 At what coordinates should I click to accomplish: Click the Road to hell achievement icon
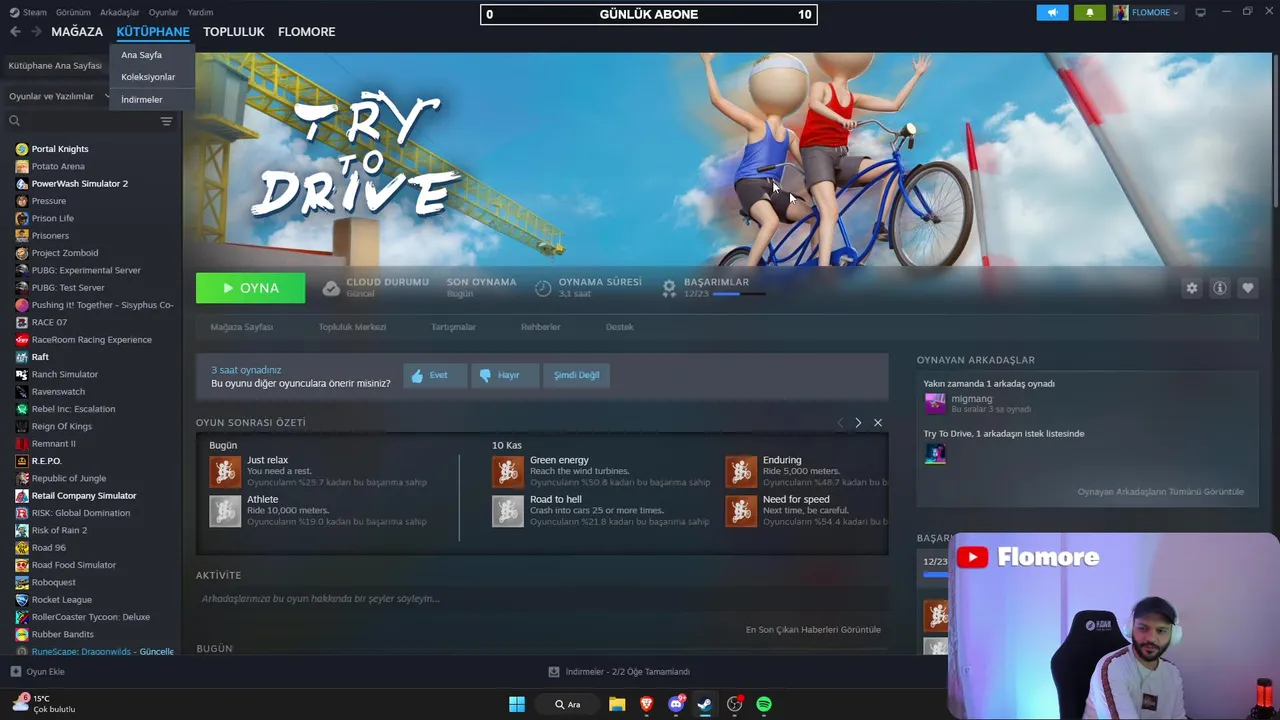pyautogui.click(x=508, y=510)
